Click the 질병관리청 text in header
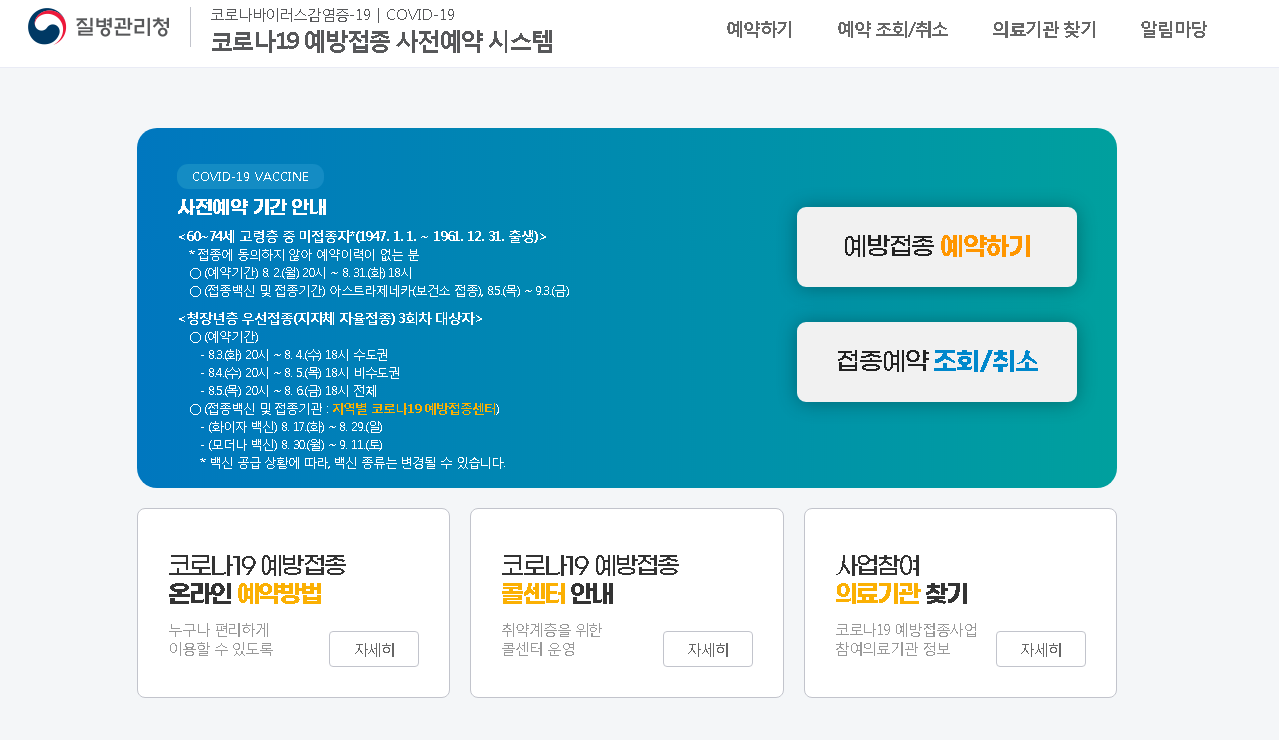 122,27
